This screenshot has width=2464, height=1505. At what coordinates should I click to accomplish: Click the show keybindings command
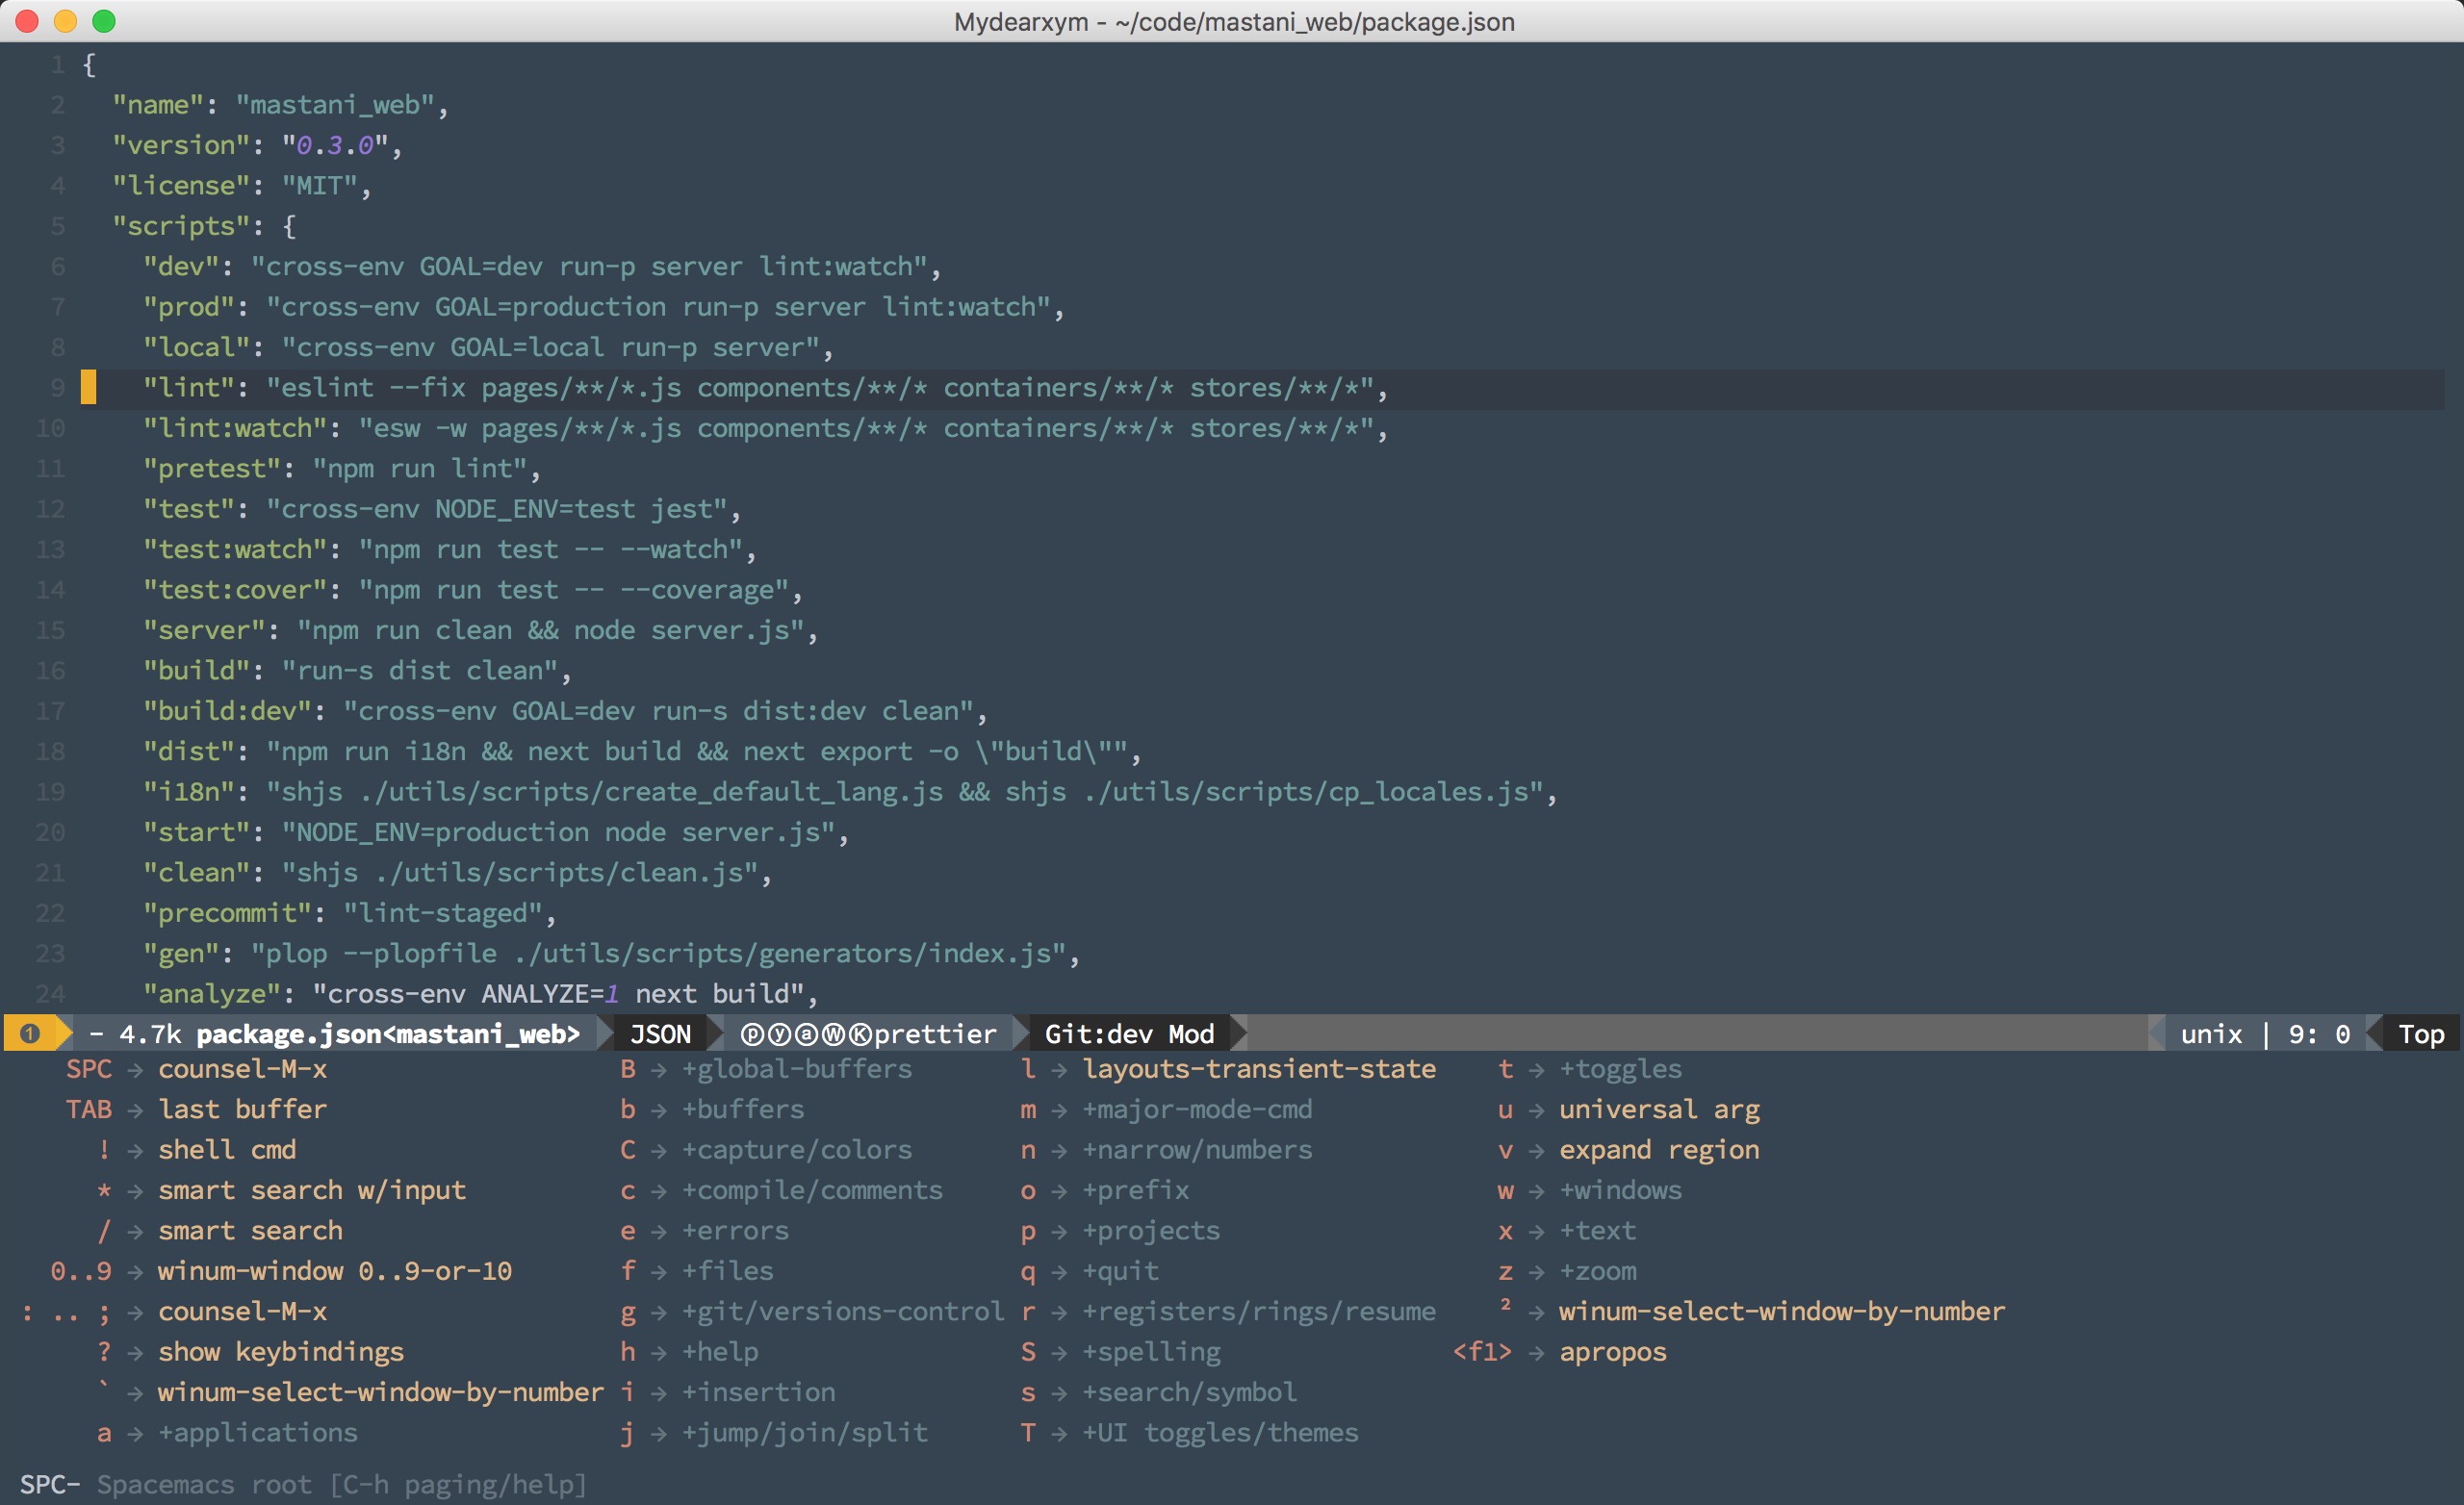click(x=280, y=1351)
